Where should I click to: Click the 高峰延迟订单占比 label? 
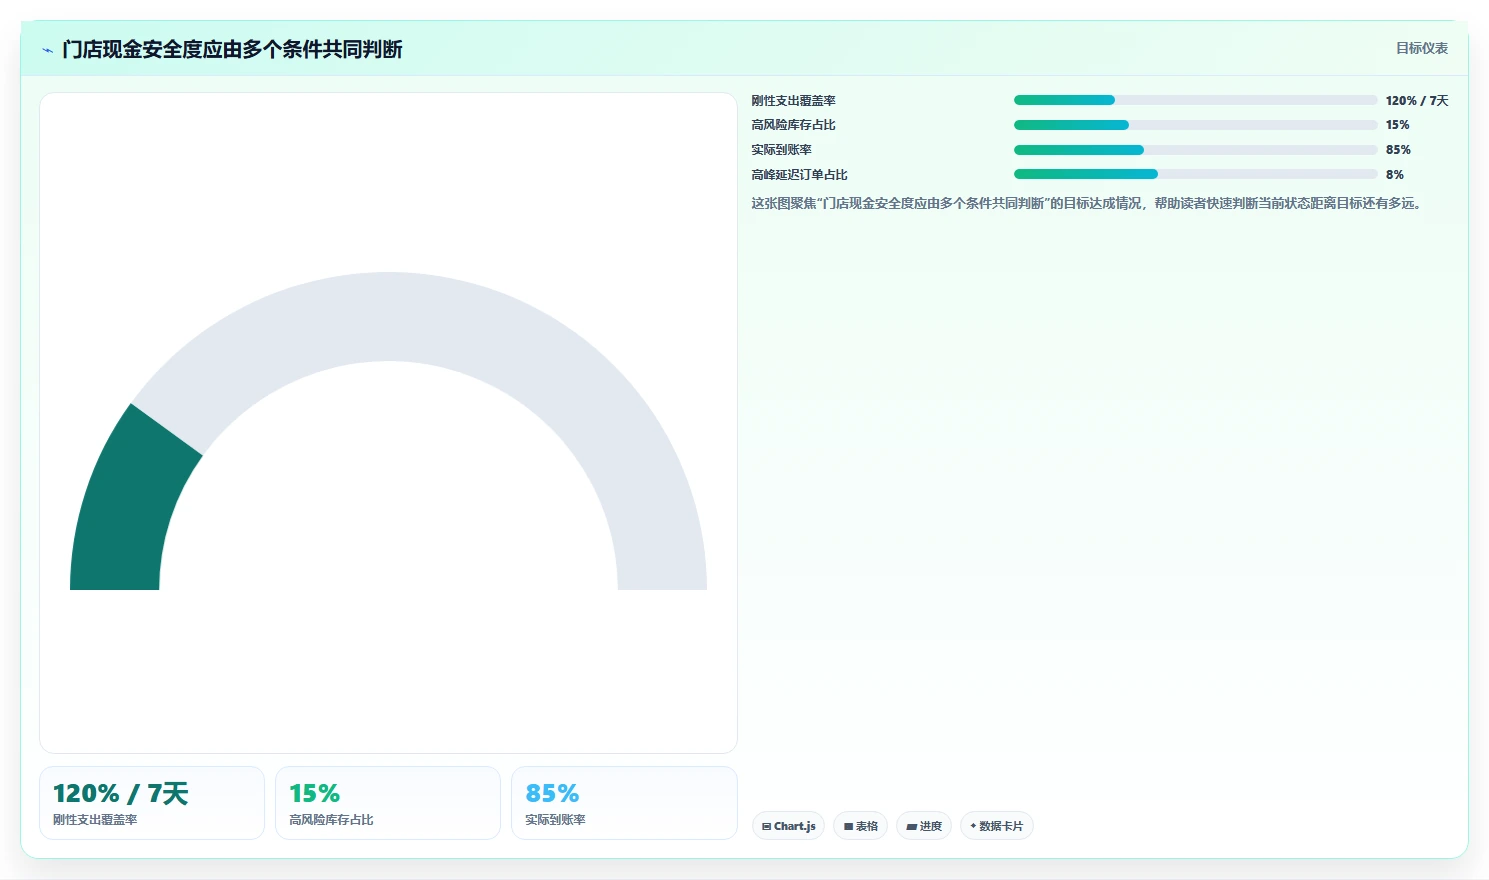(x=800, y=175)
